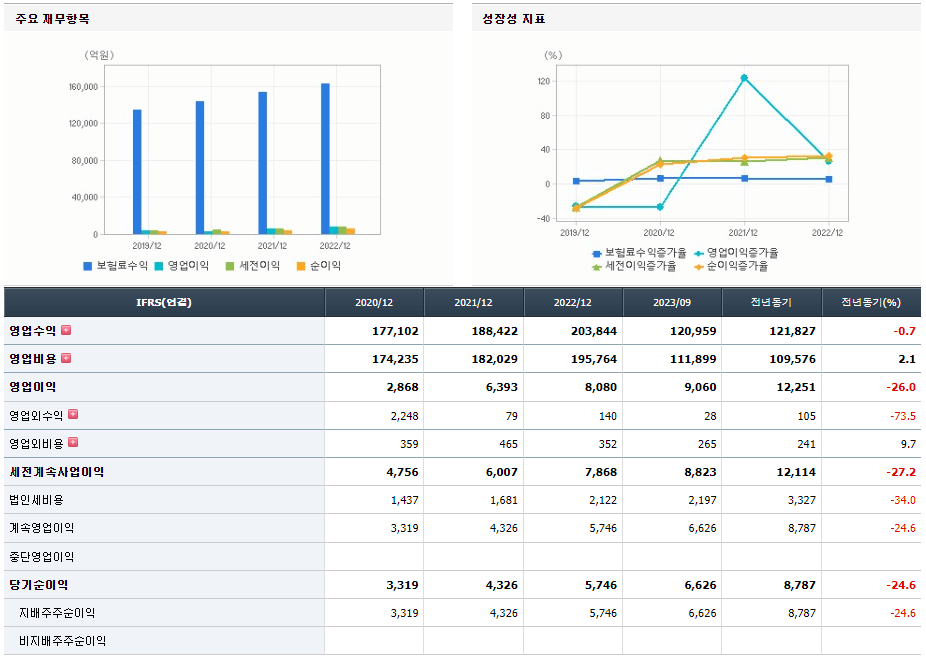Click the 2021/12 peak point on 영업이익증가율 line
This screenshot has height=658, width=926.
[744, 78]
